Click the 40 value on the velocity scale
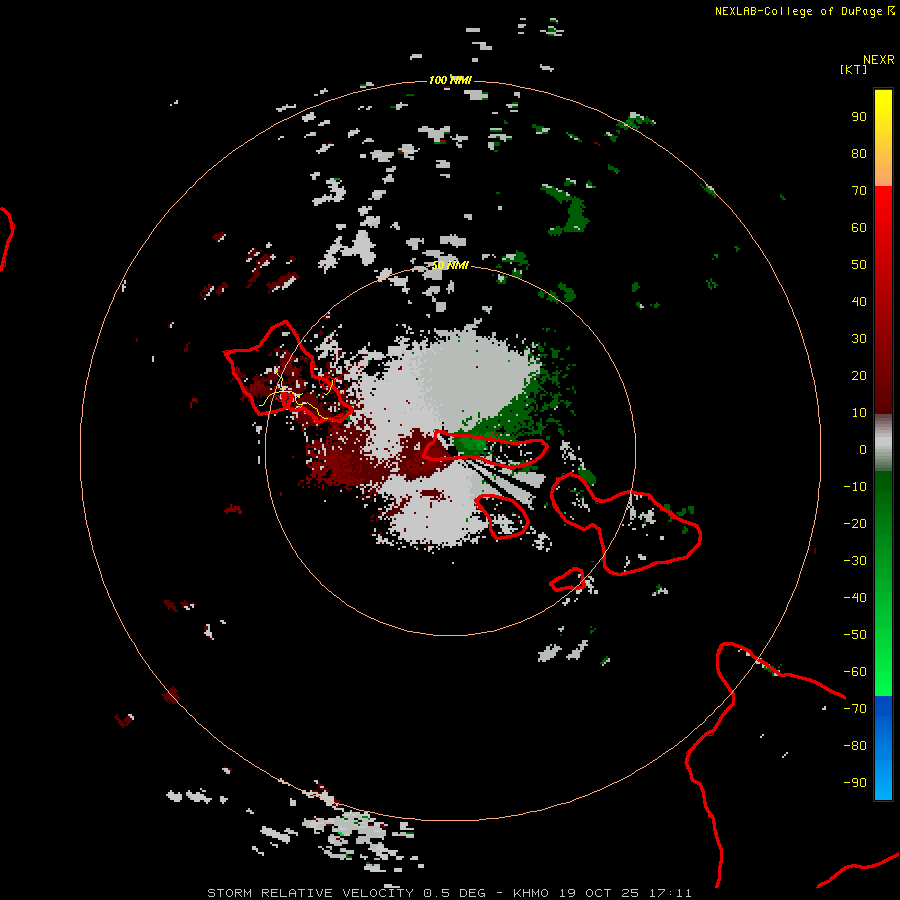Viewport: 900px width, 900px height. 859,302
